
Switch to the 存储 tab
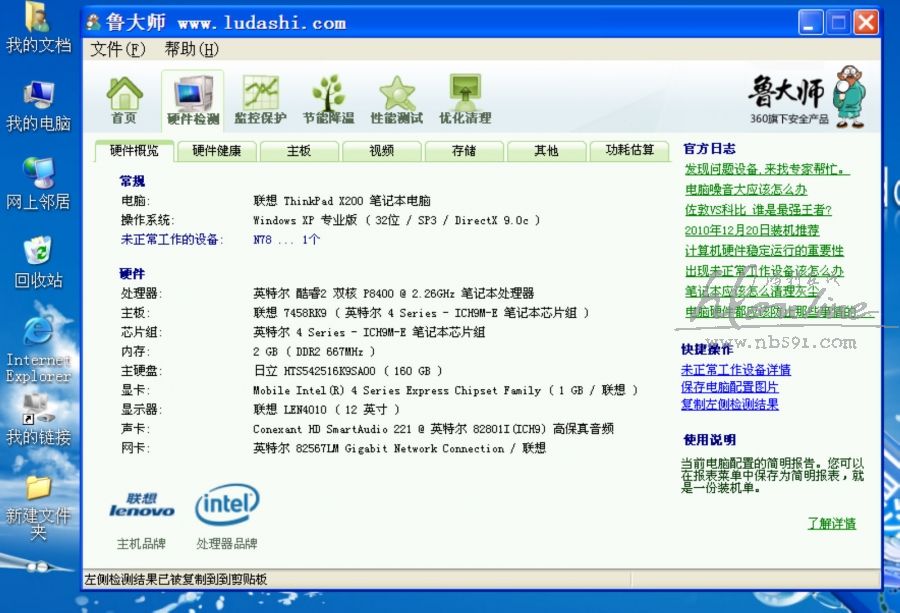(x=464, y=151)
